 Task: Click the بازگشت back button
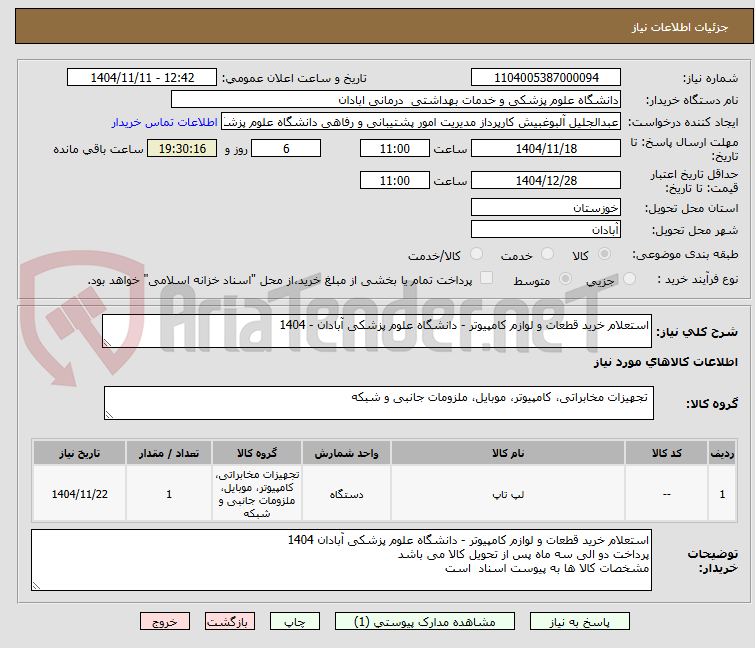230,622
